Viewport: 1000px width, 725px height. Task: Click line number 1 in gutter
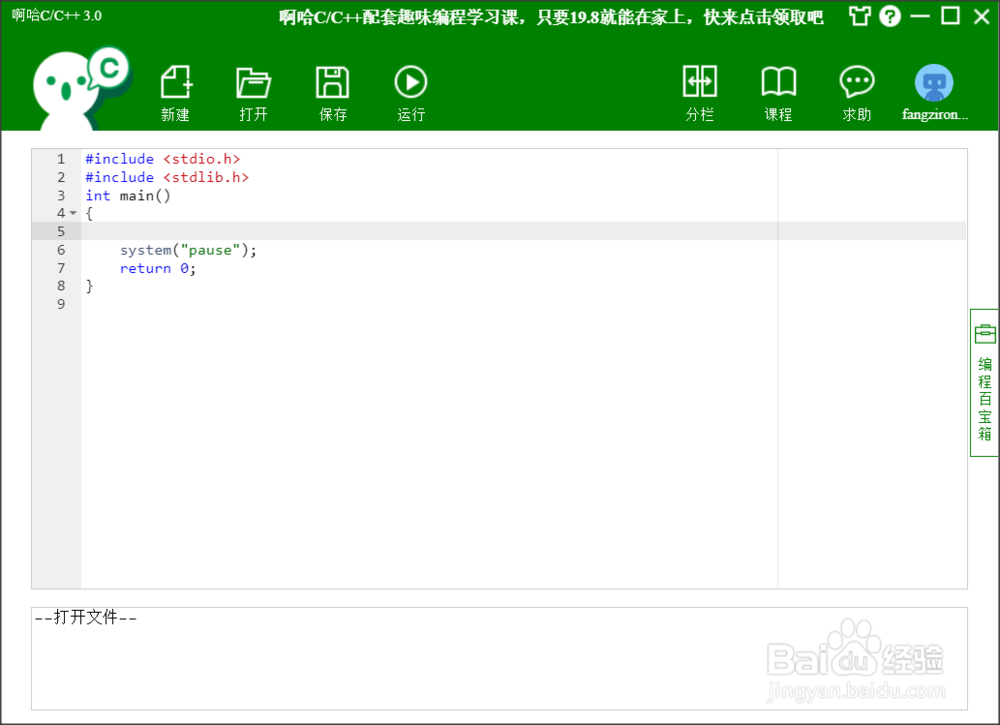coord(61,159)
